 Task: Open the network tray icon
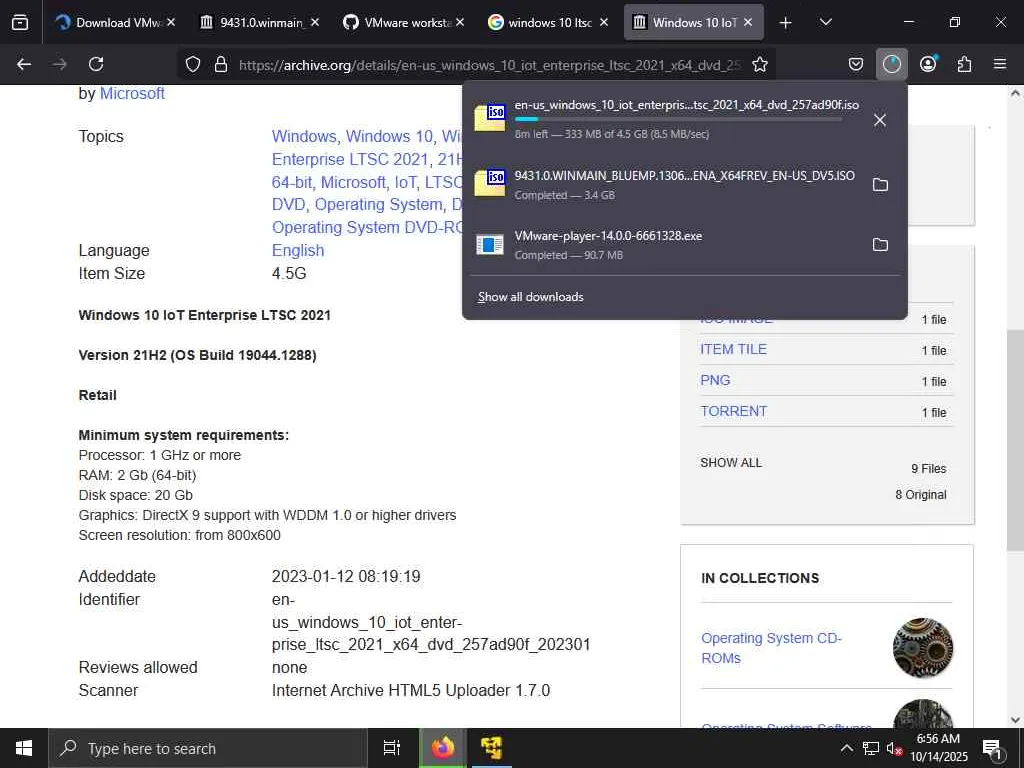point(871,748)
